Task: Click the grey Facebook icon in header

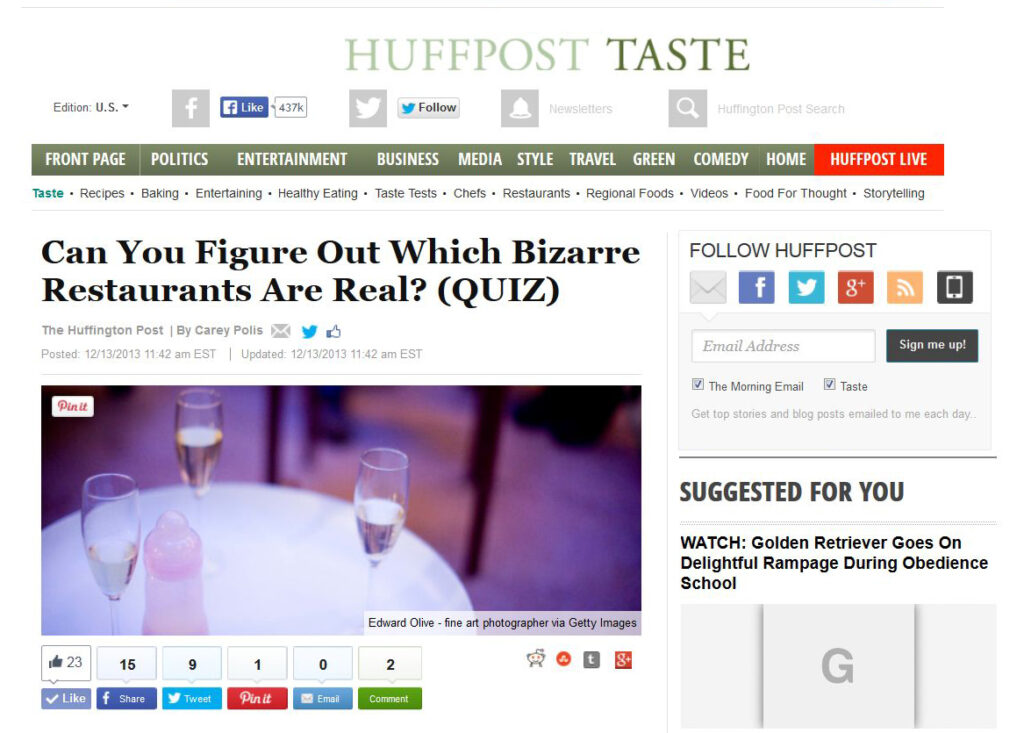Action: point(191,108)
